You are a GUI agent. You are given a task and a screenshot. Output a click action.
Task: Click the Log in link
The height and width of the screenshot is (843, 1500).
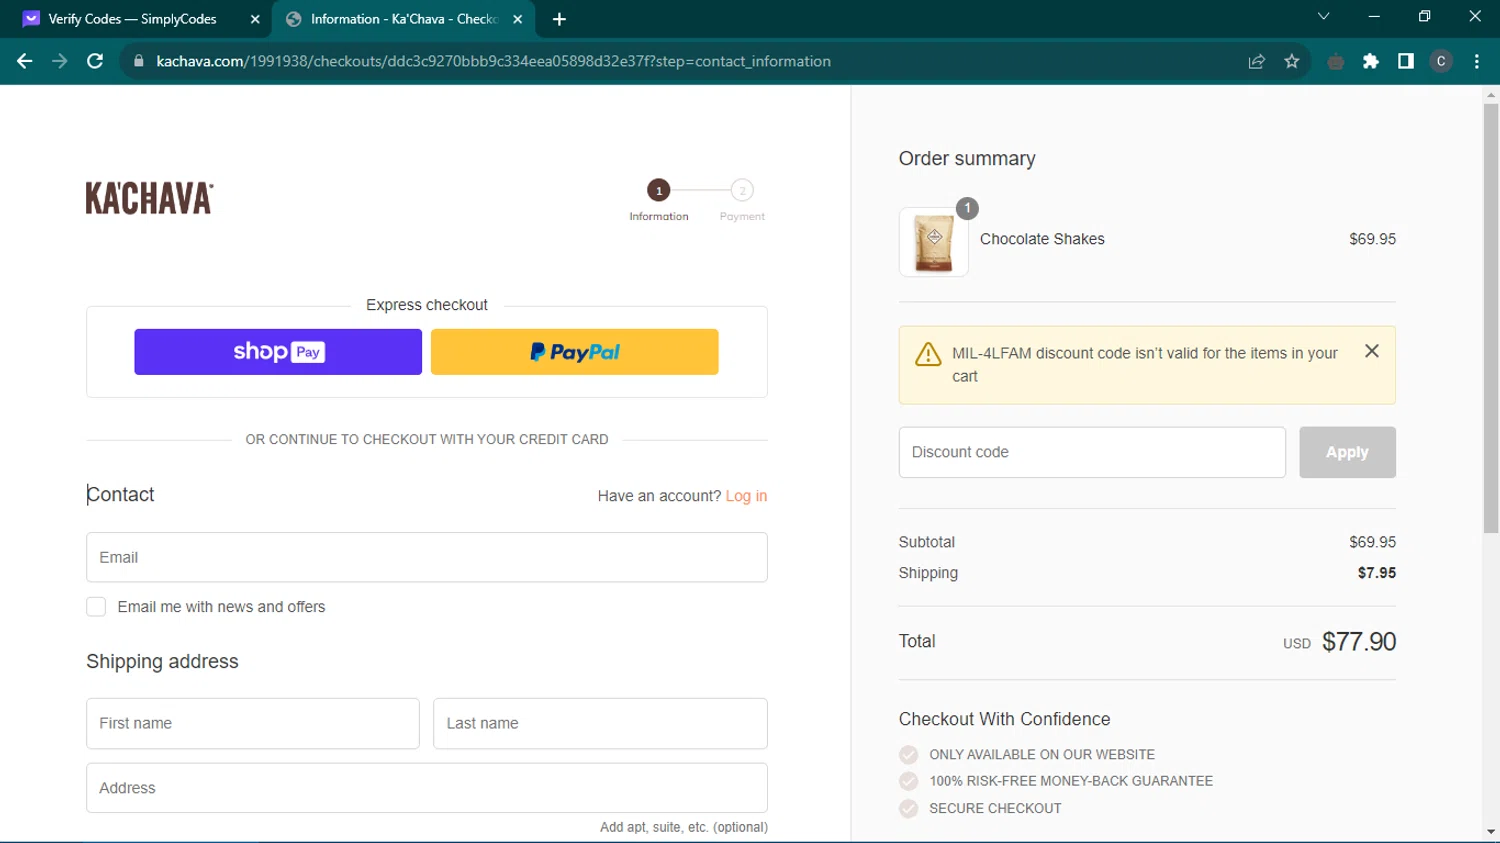(x=746, y=496)
